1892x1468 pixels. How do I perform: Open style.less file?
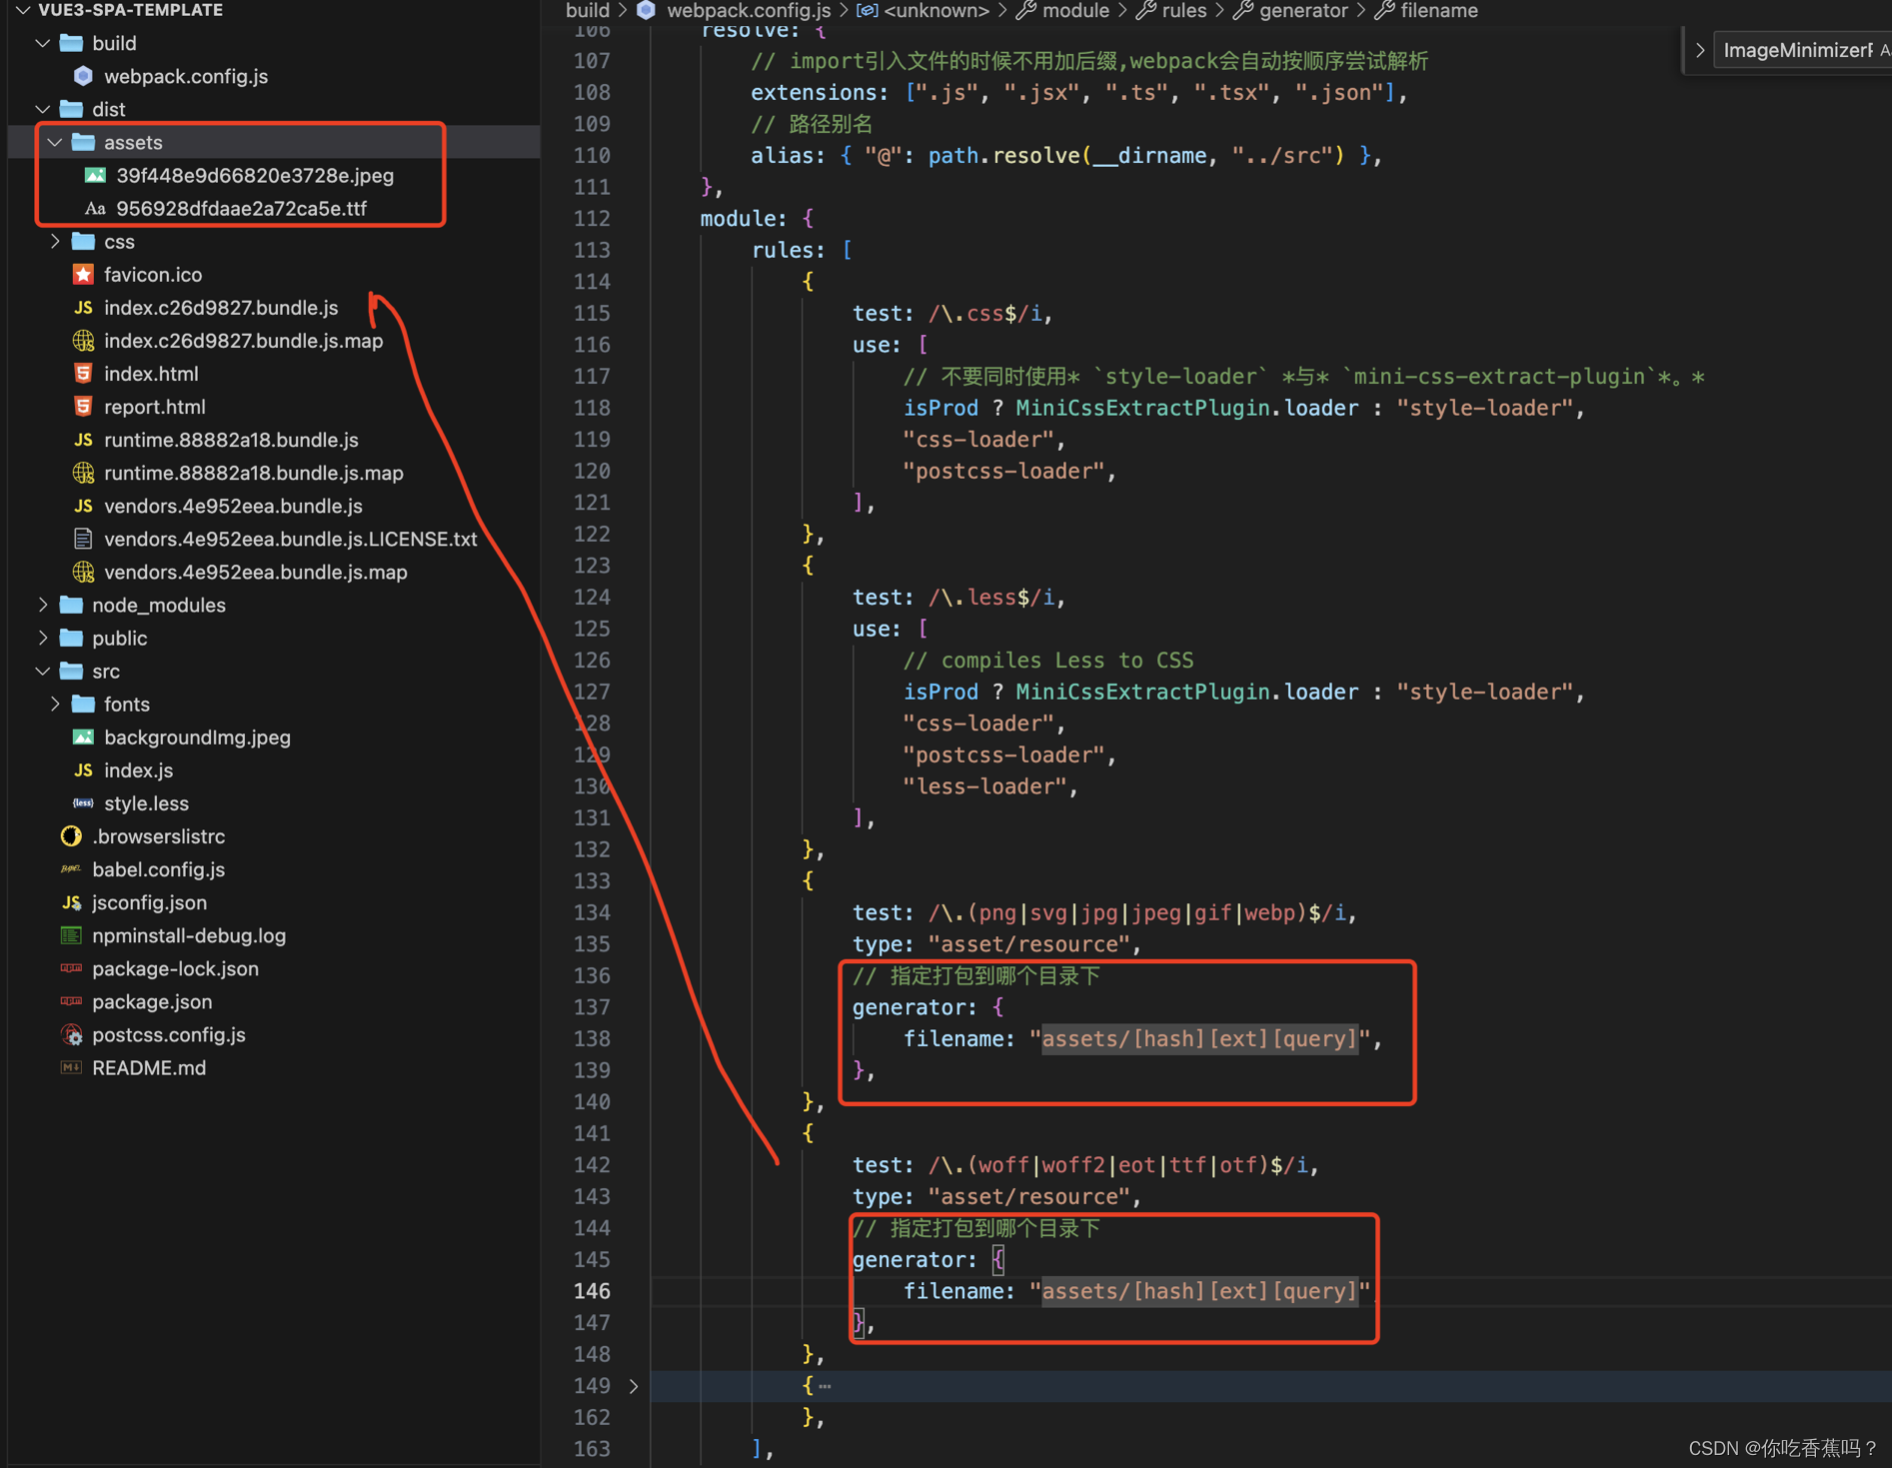146,803
